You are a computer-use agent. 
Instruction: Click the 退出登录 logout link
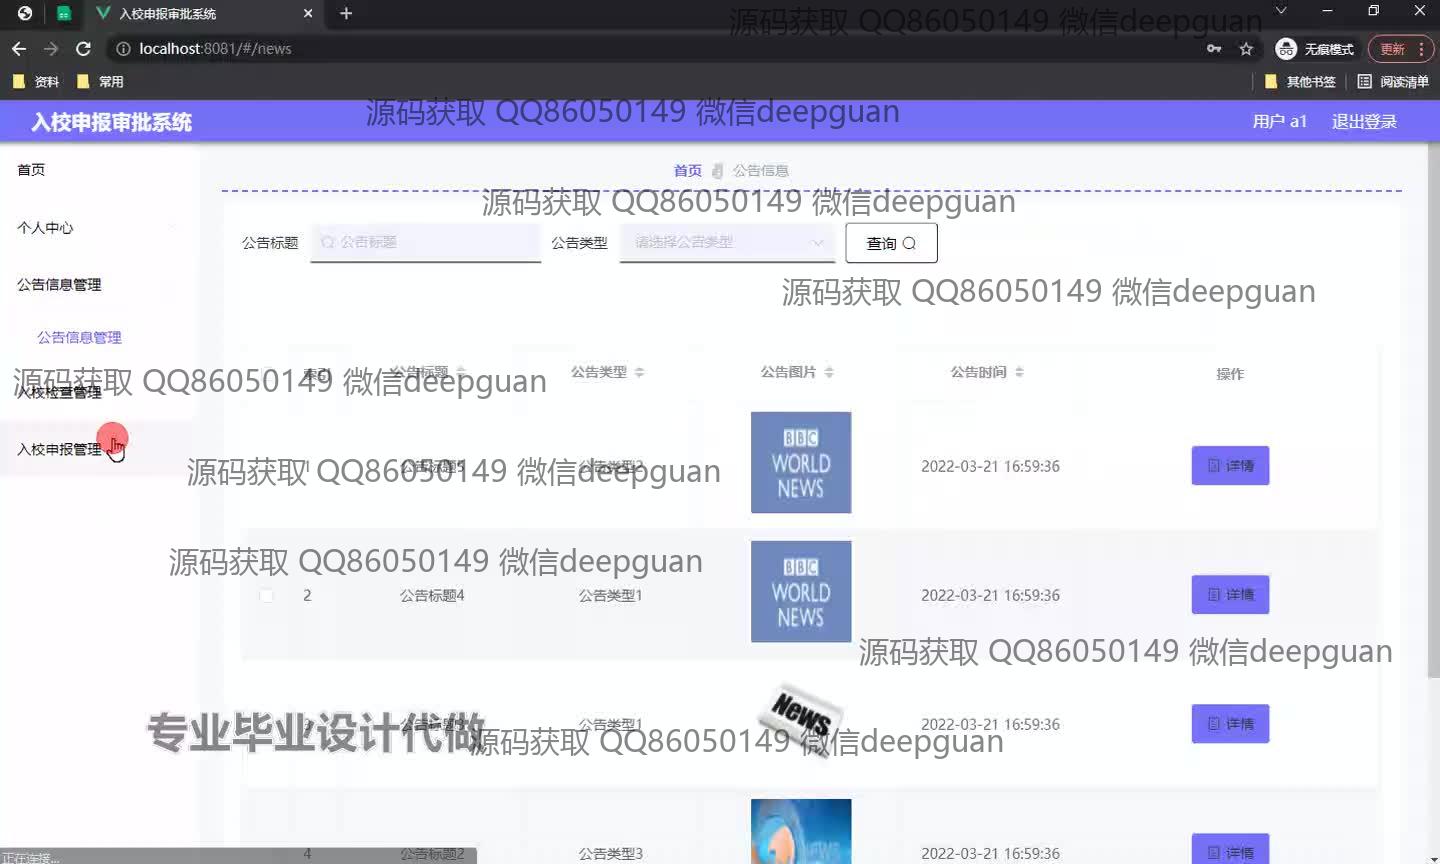[1364, 121]
